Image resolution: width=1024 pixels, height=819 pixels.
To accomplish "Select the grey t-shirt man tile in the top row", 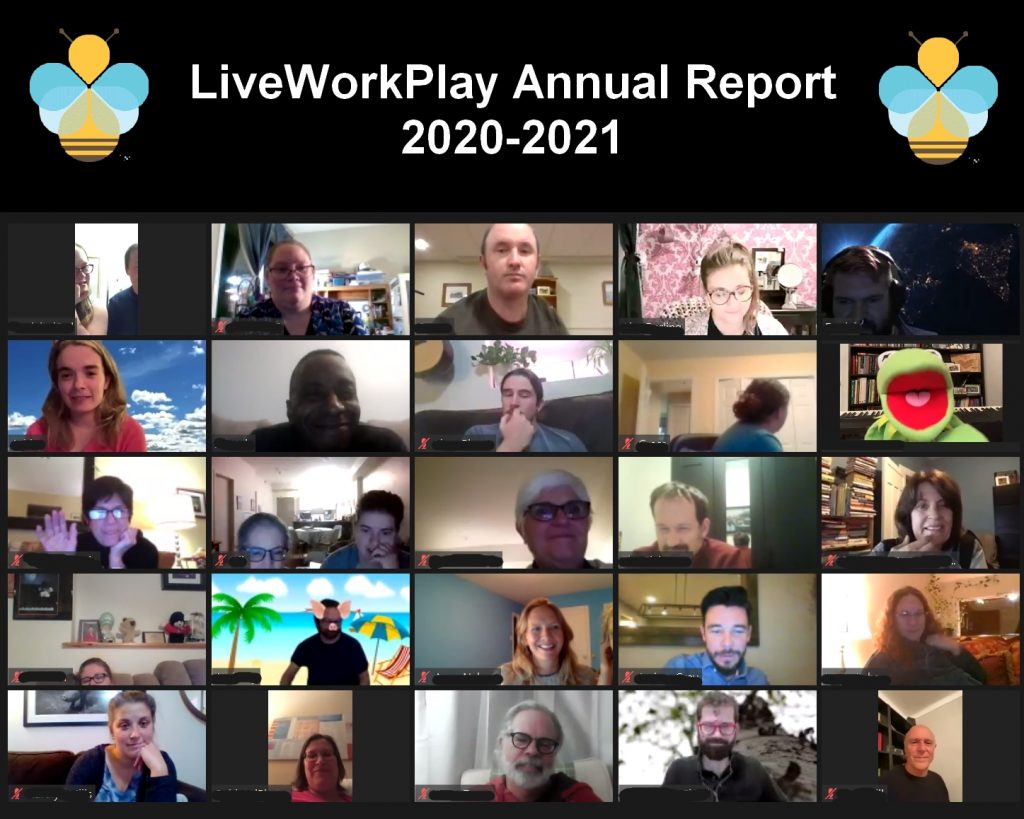I will point(513,280).
